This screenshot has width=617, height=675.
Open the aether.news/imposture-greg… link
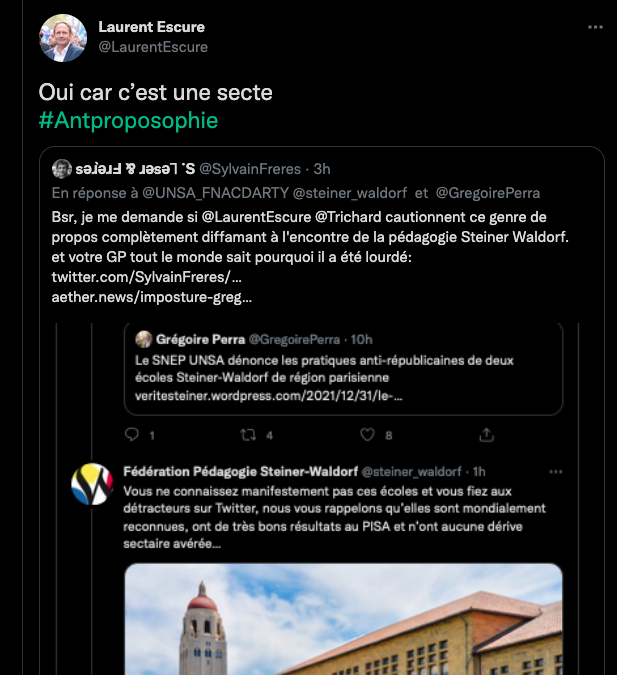tap(150, 297)
